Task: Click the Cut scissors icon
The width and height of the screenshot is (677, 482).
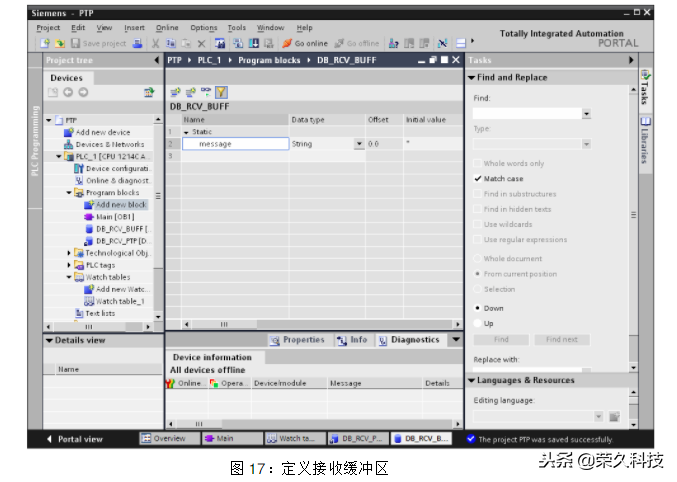Action: point(156,43)
